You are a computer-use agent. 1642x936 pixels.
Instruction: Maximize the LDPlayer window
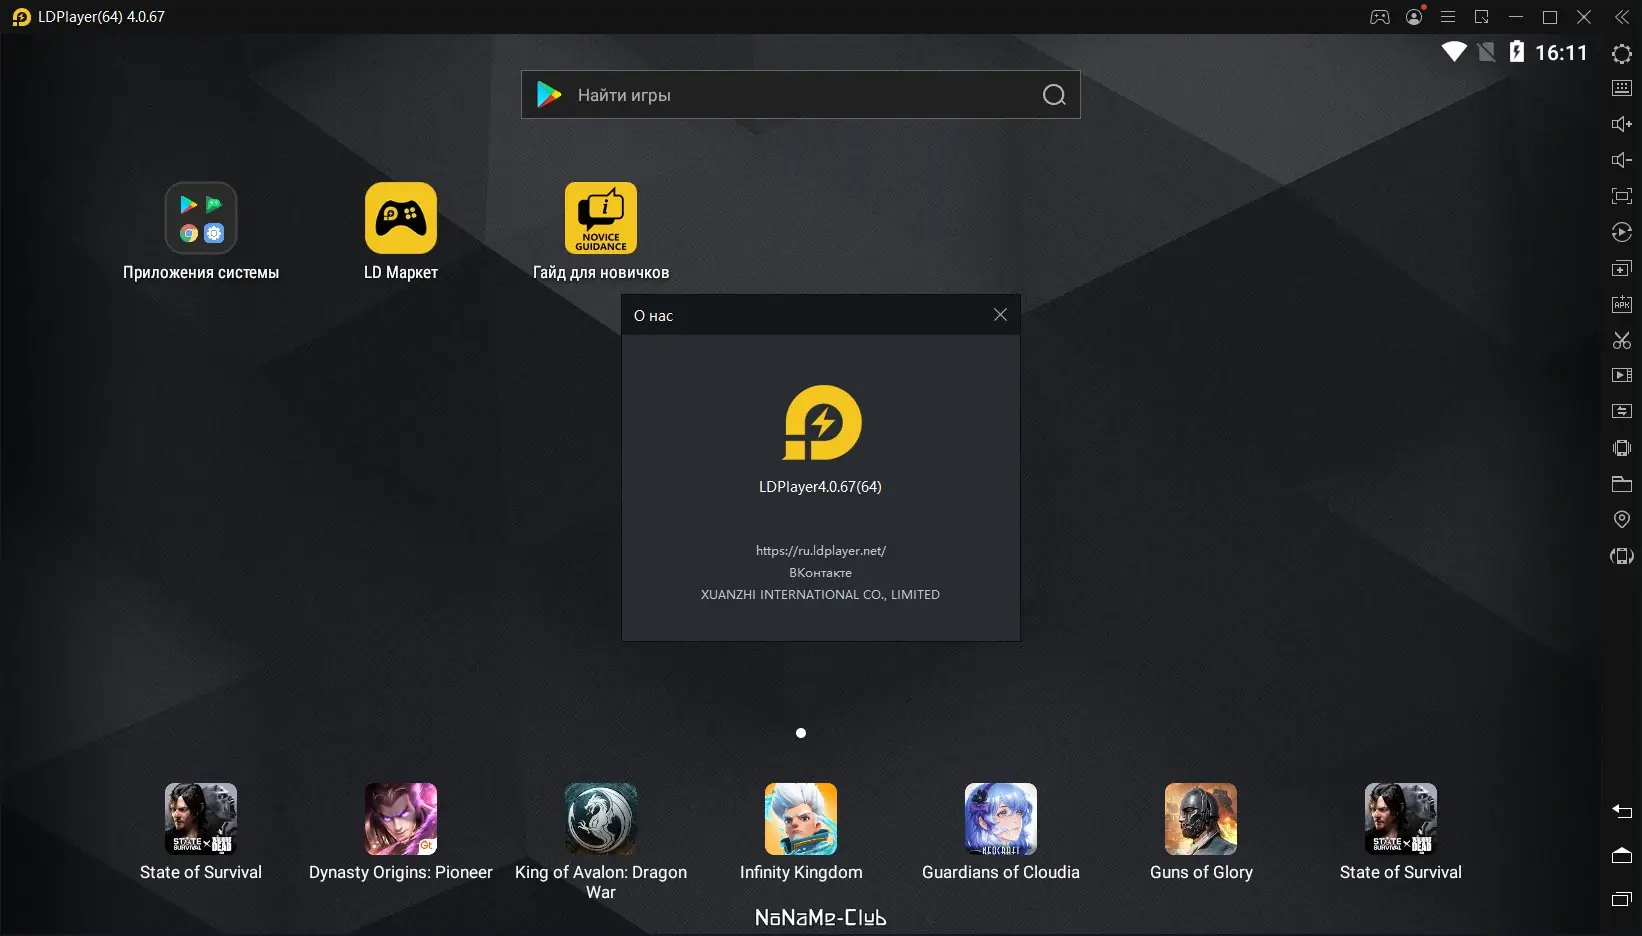1550,17
